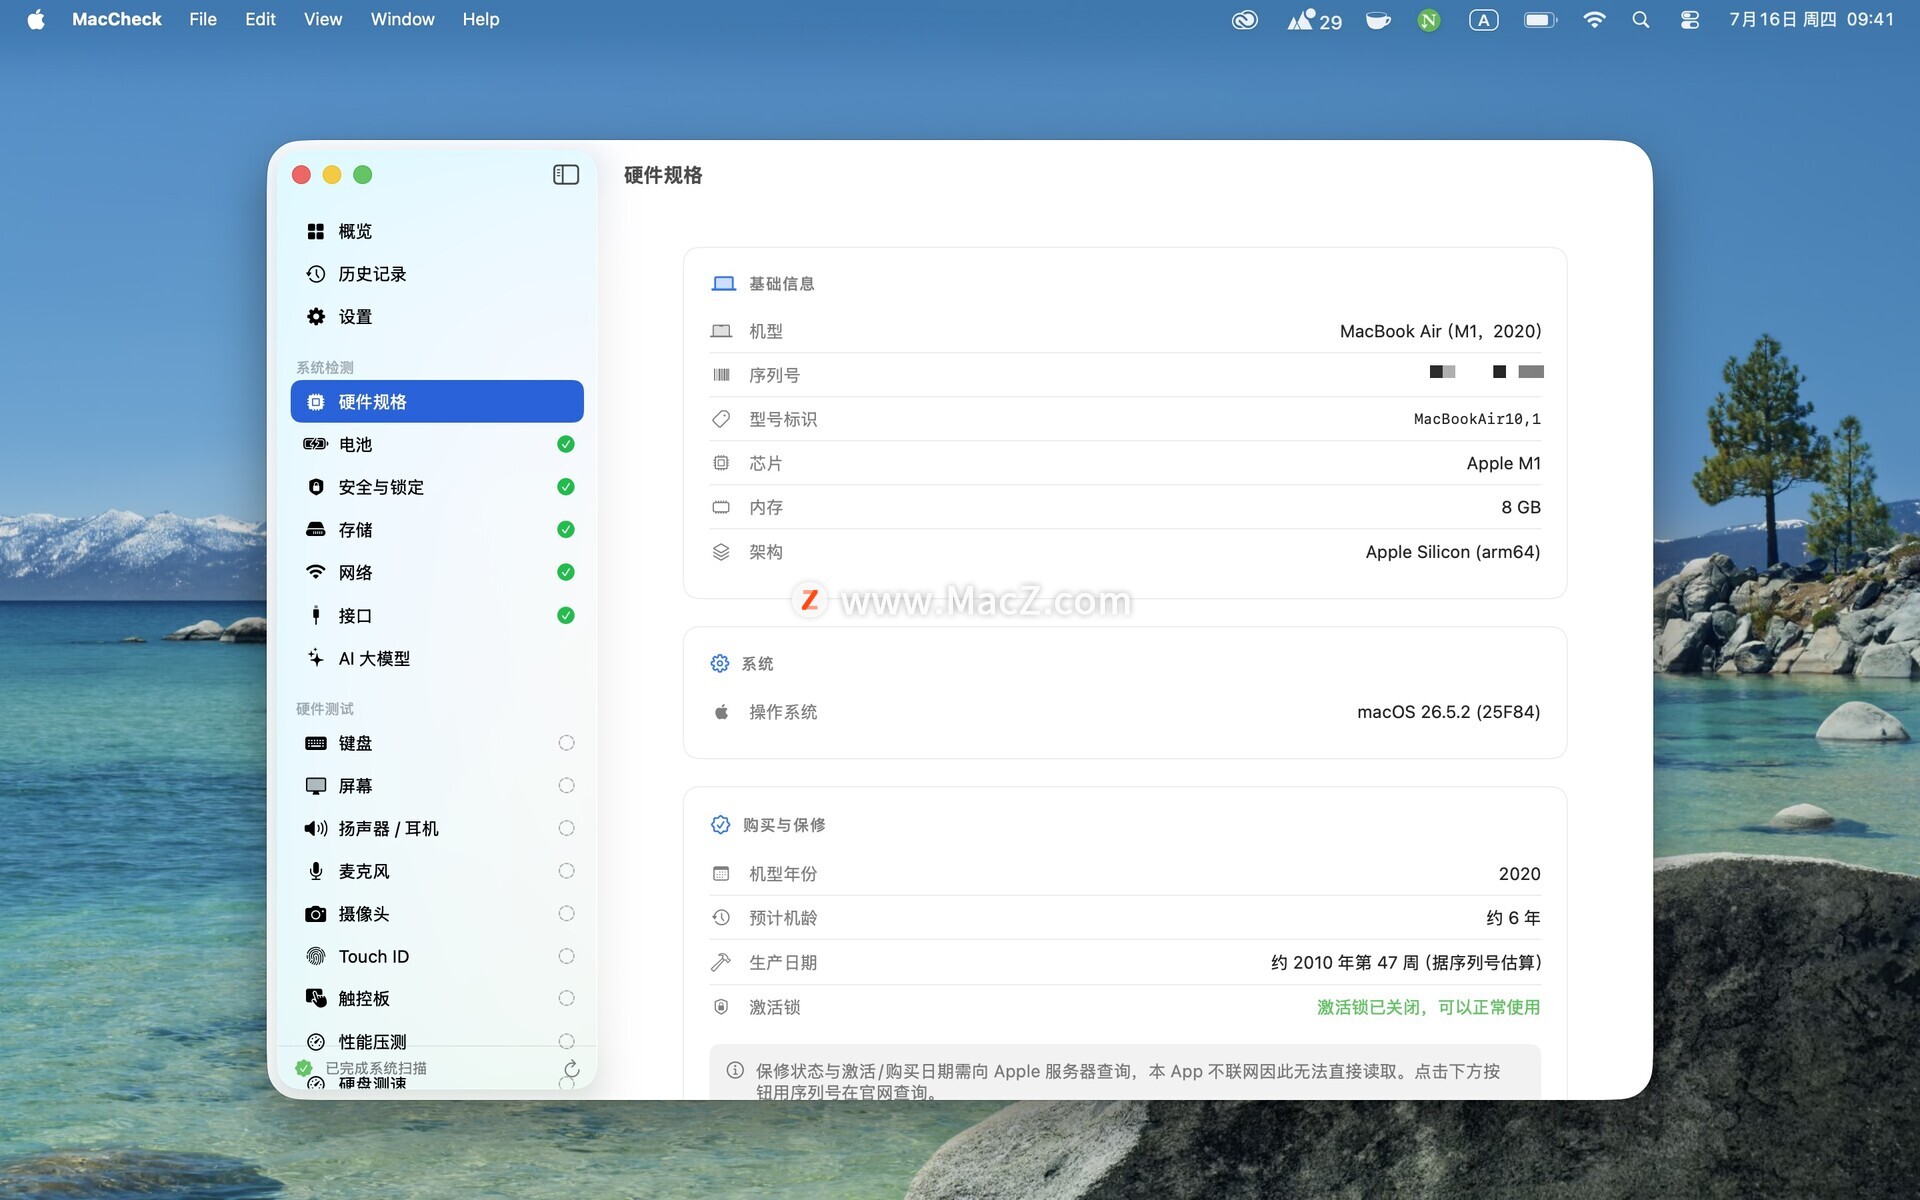Click the drive icon beside 存储
The image size is (1920, 1200).
(x=316, y=530)
